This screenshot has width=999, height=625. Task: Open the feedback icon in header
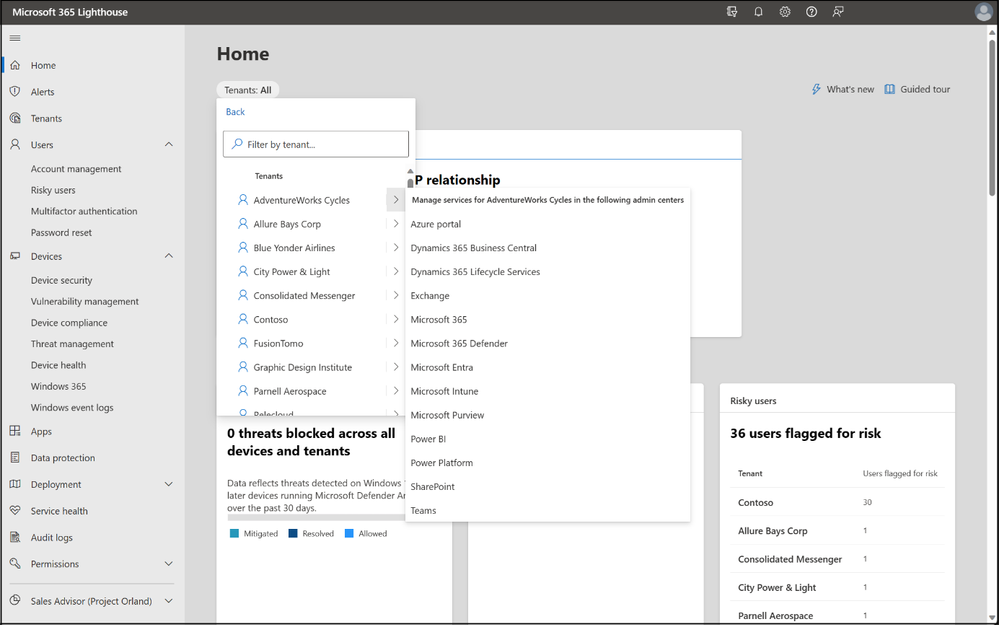[x=838, y=12]
